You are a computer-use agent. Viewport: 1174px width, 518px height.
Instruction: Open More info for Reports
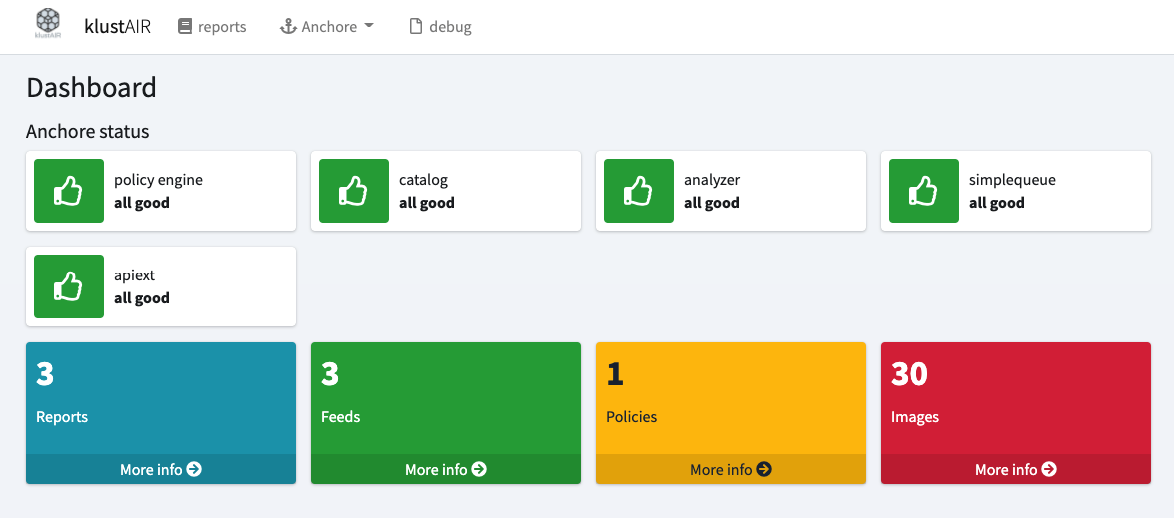(x=161, y=469)
